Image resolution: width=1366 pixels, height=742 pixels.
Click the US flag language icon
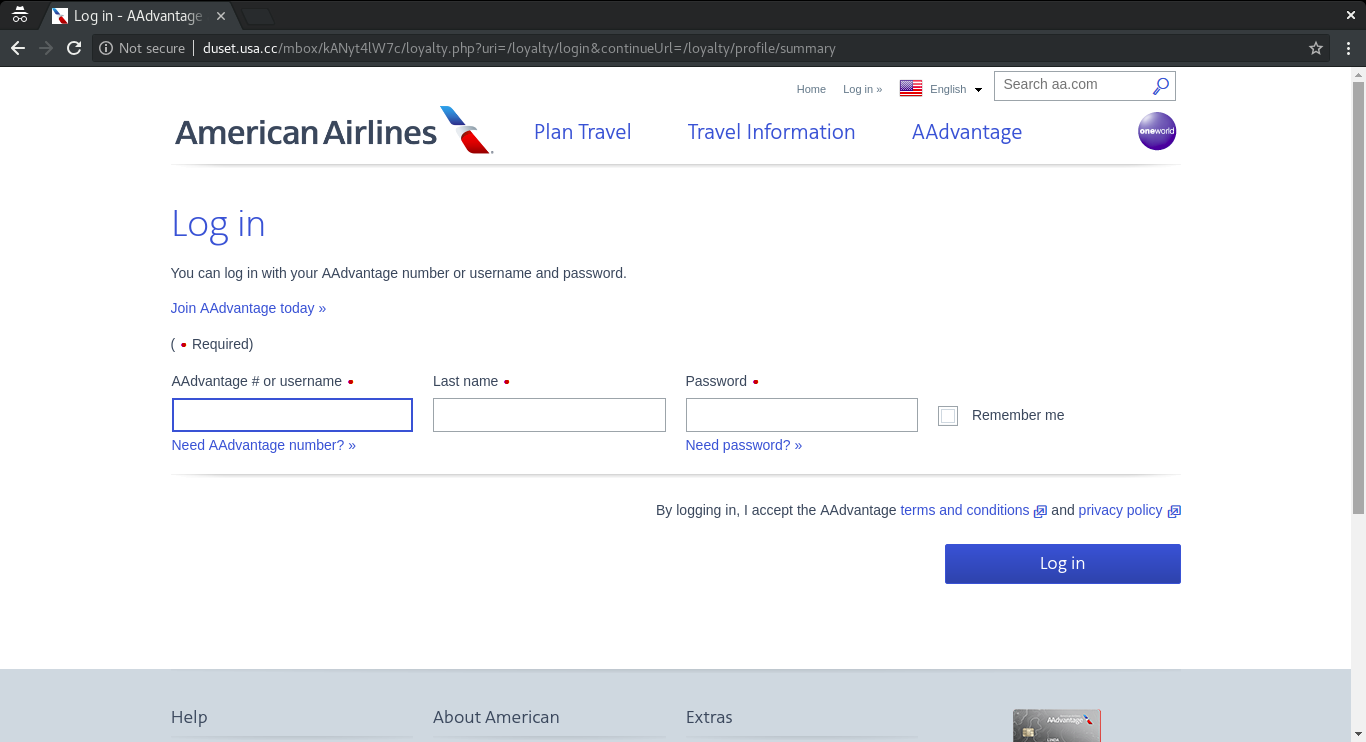(x=911, y=88)
